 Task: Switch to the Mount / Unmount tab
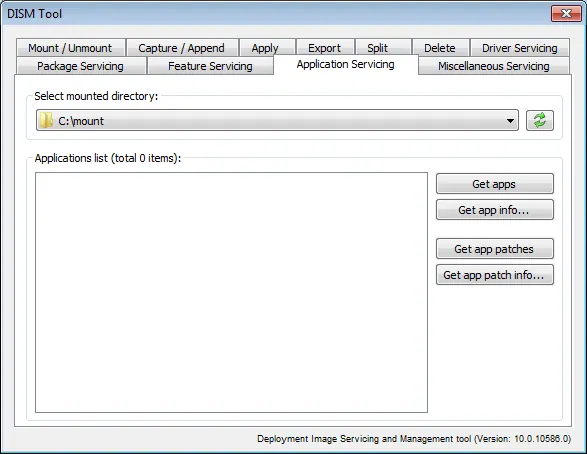70,48
